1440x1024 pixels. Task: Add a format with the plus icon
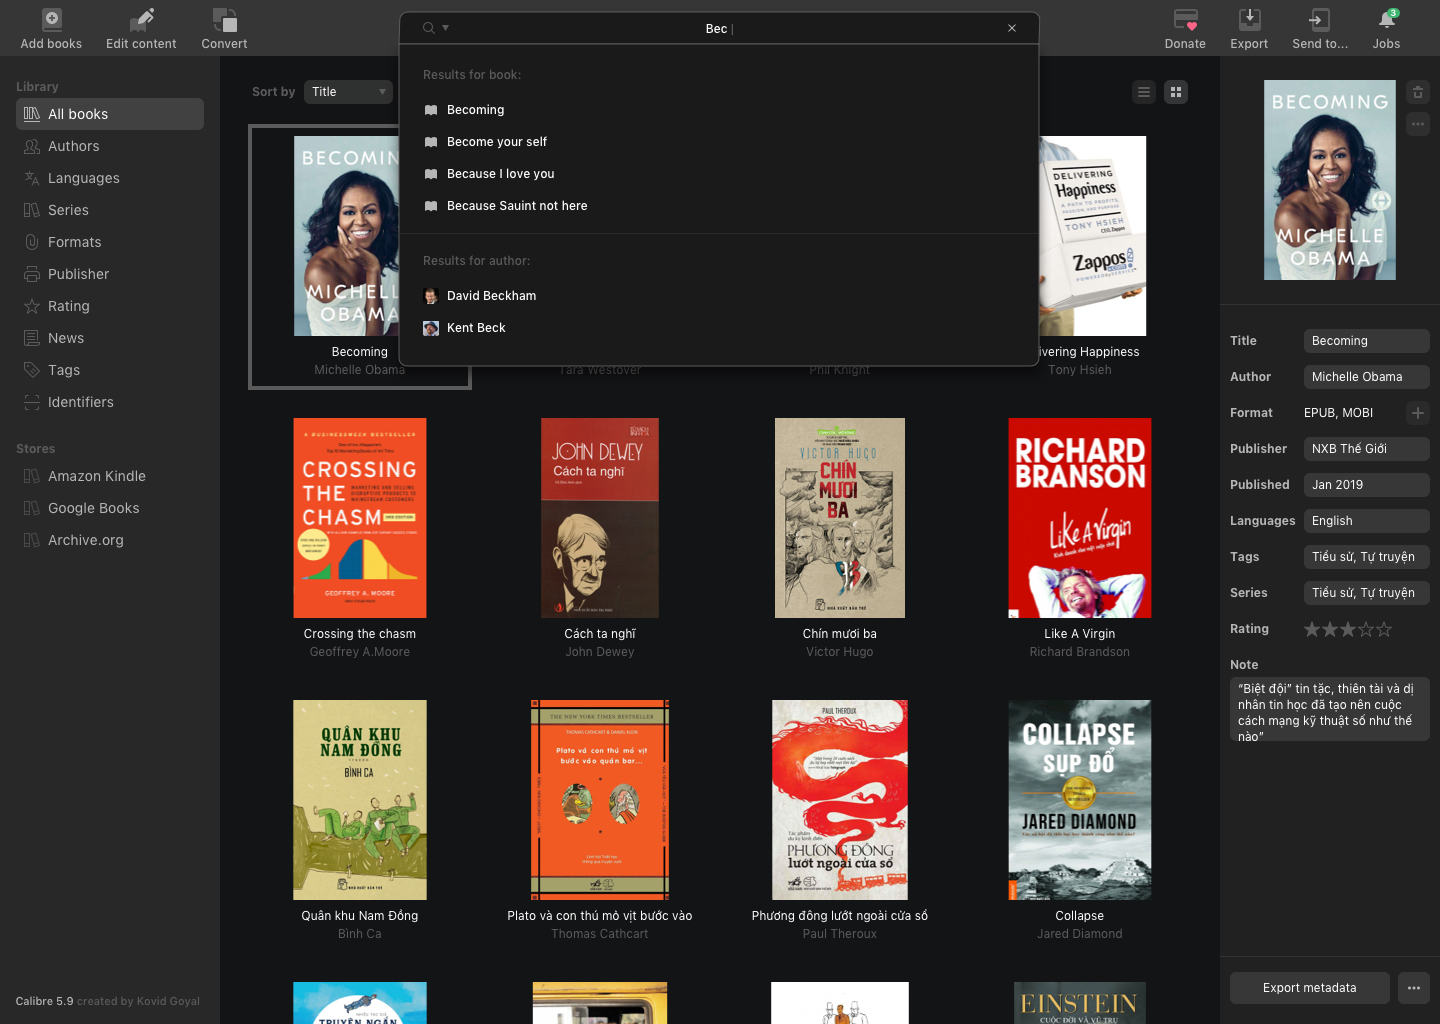[1418, 413]
